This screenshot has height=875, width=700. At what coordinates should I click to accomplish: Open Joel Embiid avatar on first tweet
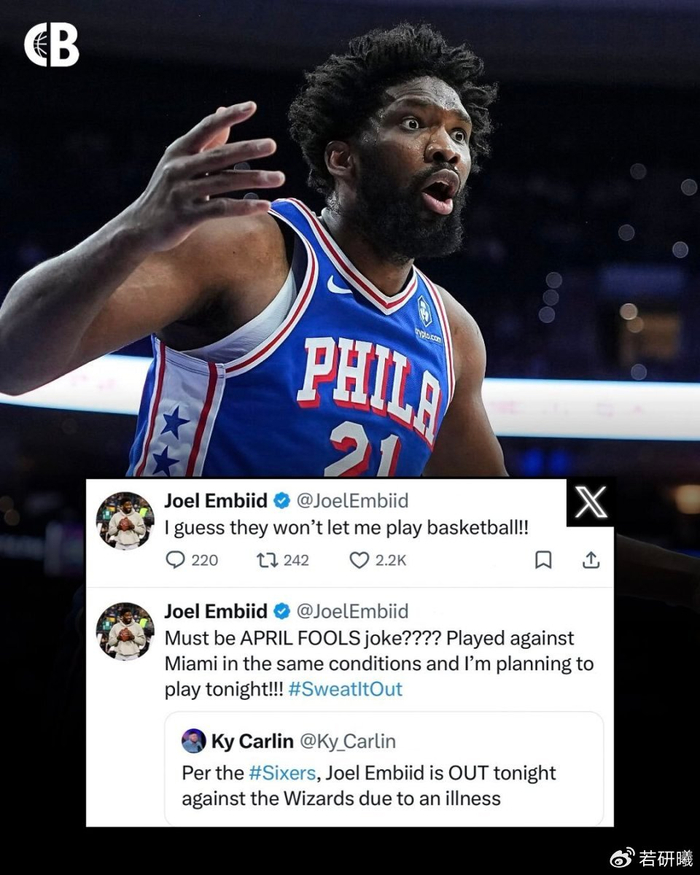[125, 521]
